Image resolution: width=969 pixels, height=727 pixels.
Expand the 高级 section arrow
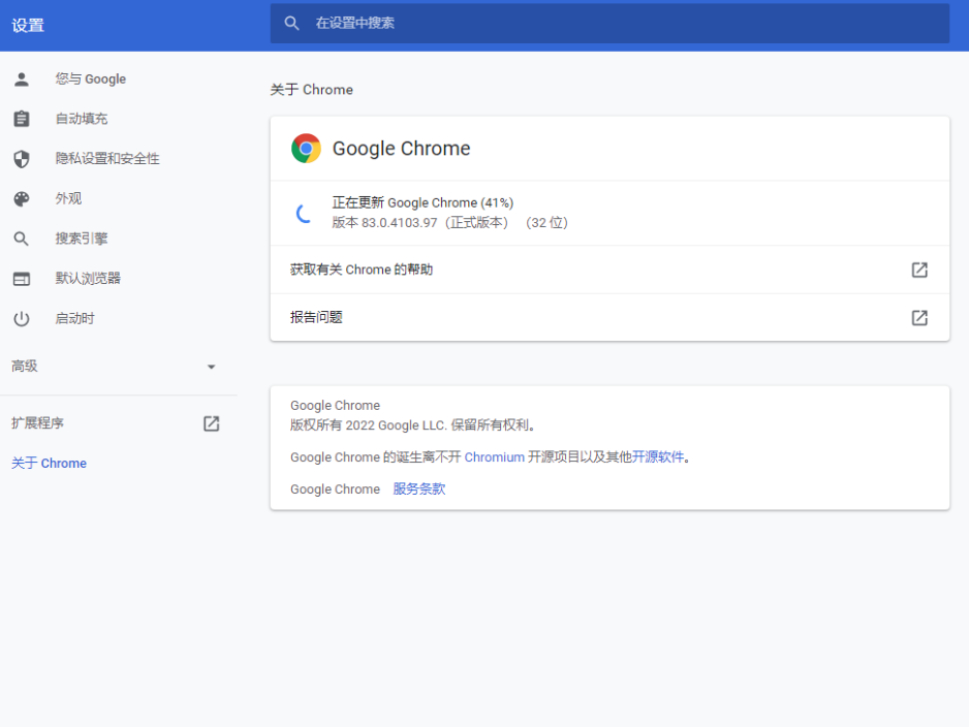(211, 367)
